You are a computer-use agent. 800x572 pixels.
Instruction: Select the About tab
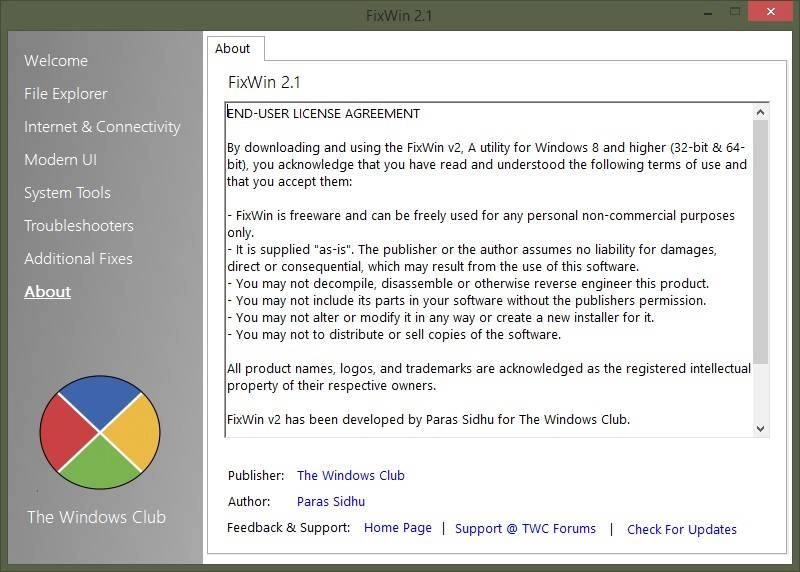235,48
